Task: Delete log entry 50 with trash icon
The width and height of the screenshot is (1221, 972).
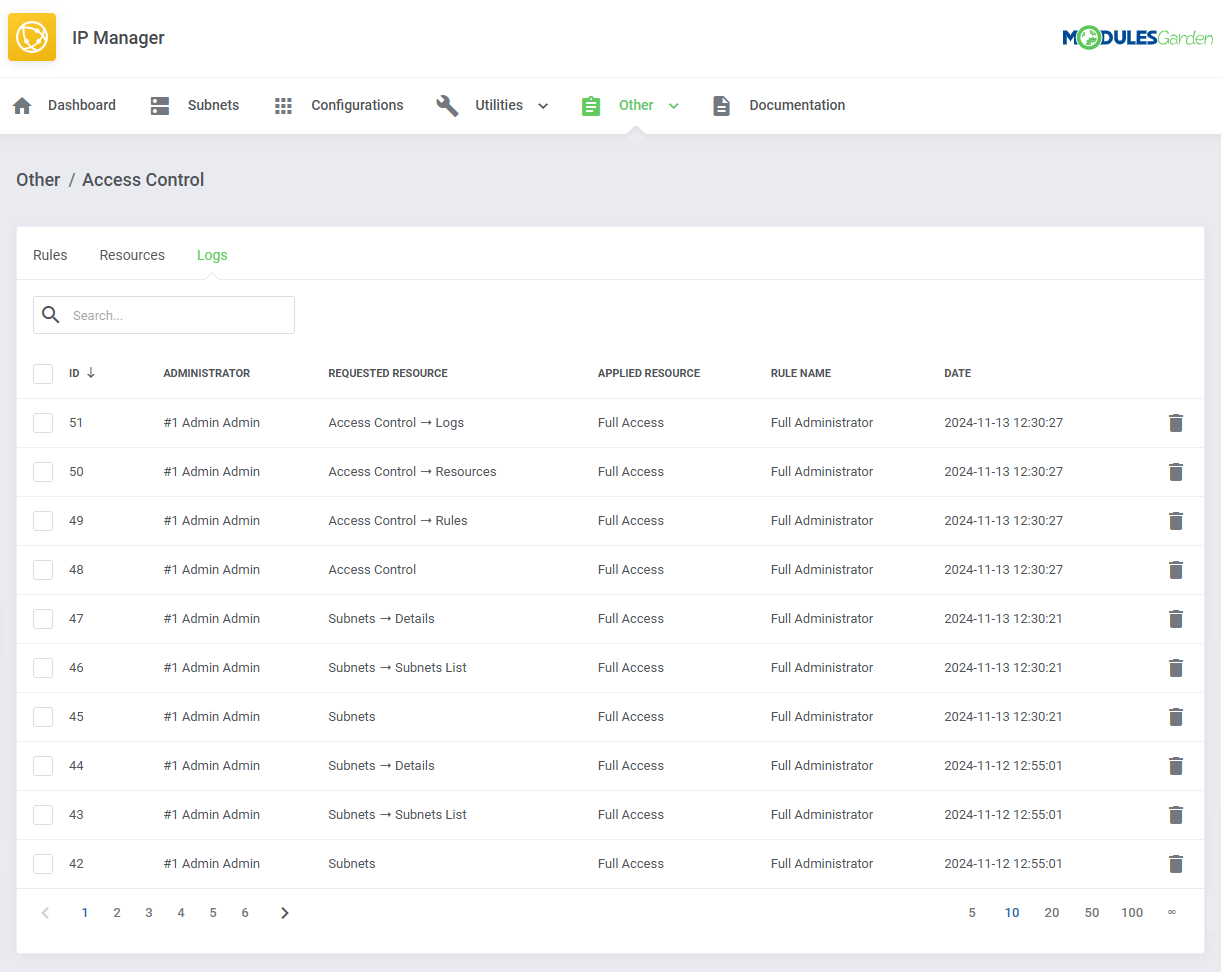Action: tap(1176, 472)
